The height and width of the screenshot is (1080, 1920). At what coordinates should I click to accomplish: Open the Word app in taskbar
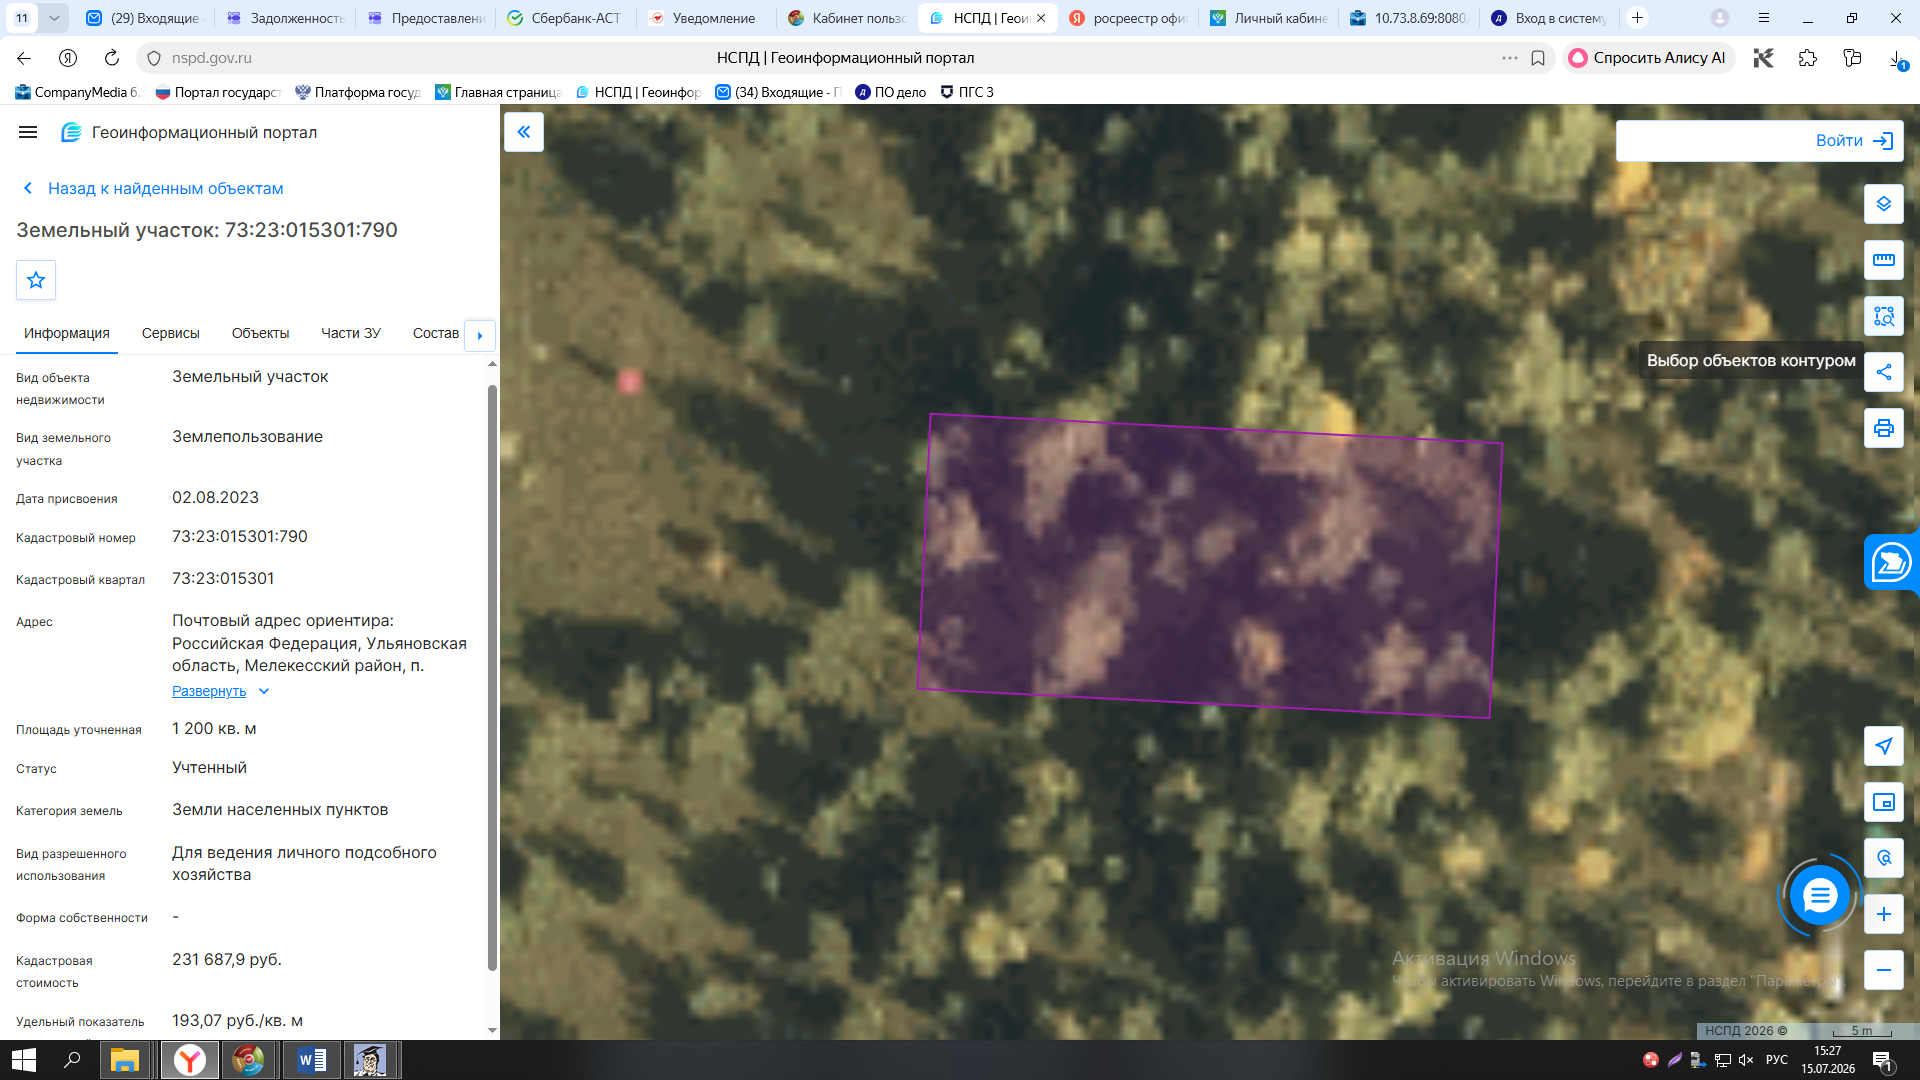point(311,1060)
